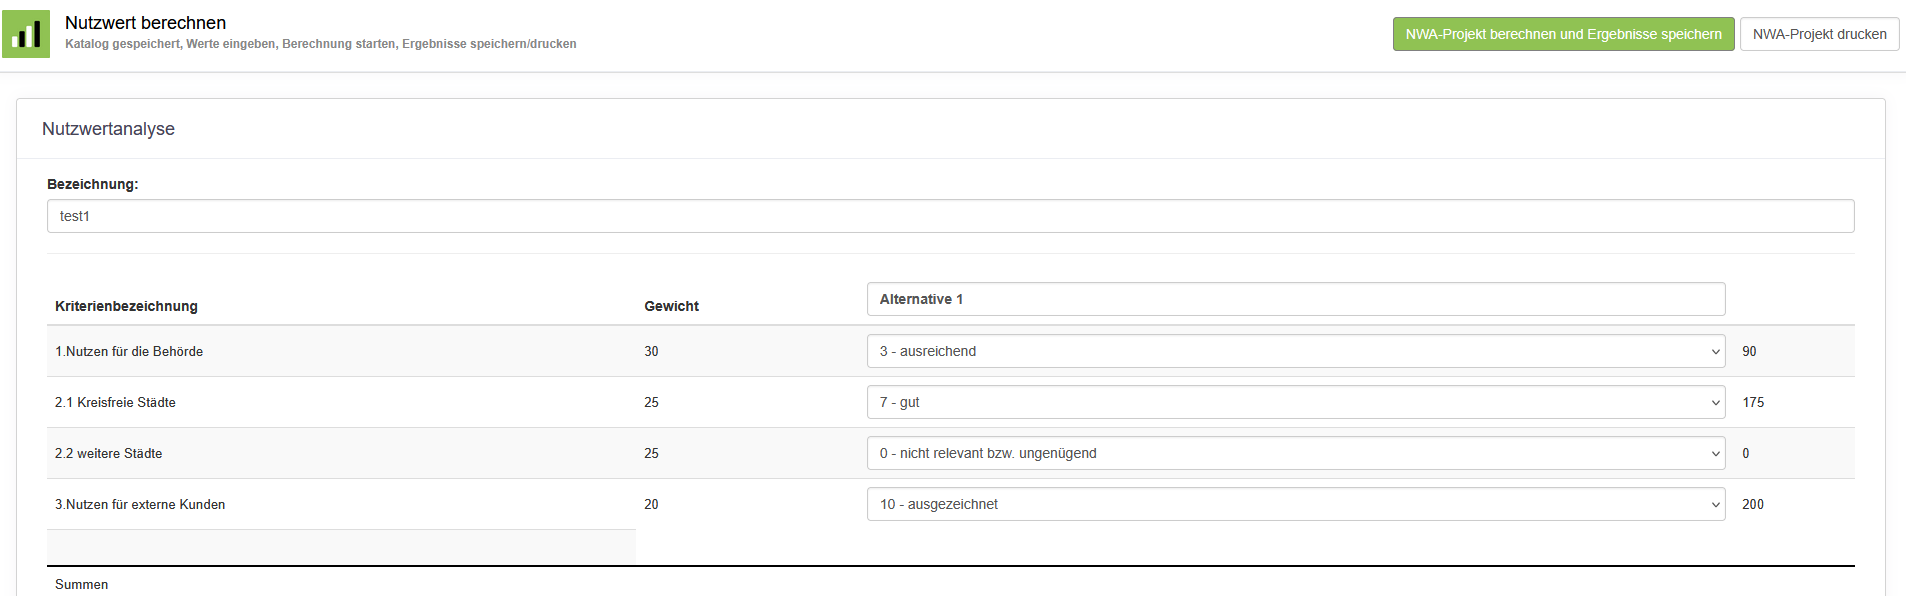The height and width of the screenshot is (596, 1906).
Task: Click the score result 175
Action: point(1753,402)
